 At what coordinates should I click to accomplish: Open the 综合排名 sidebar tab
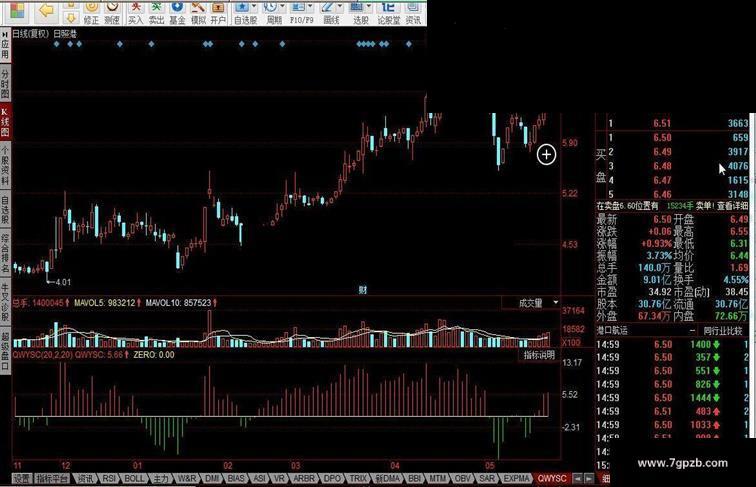(x=5, y=254)
